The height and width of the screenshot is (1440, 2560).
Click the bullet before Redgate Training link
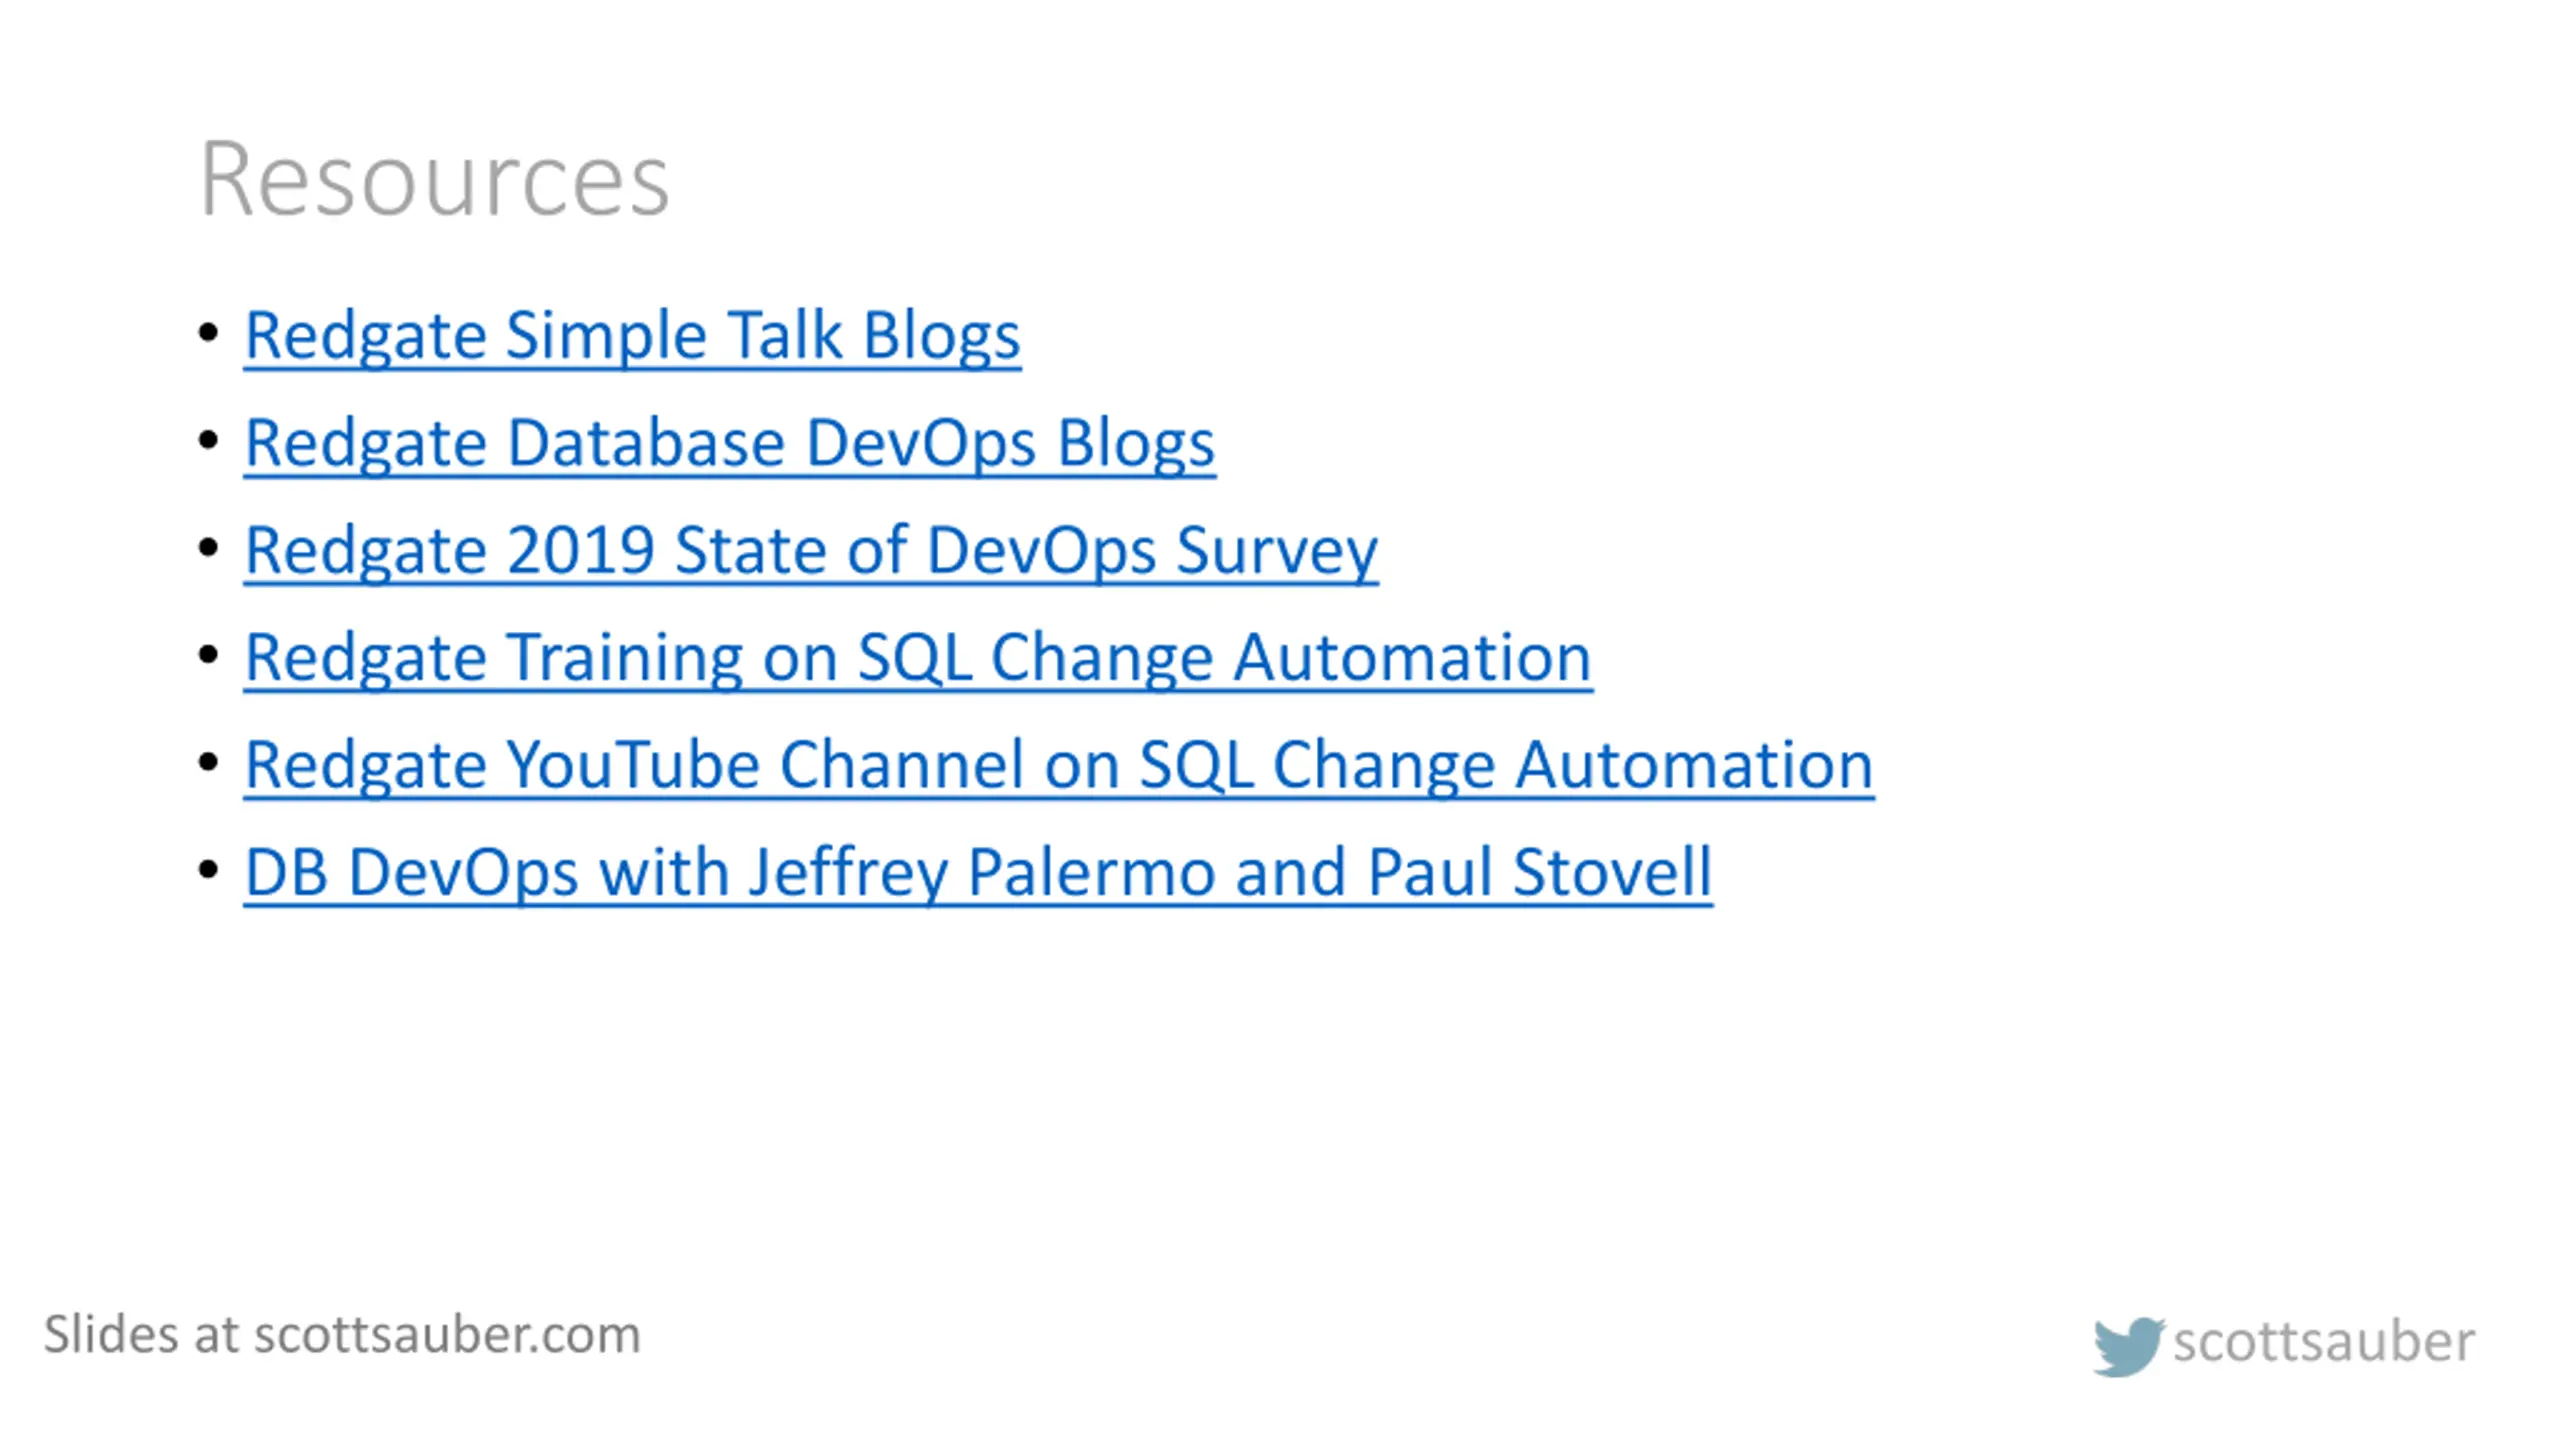click(x=208, y=655)
